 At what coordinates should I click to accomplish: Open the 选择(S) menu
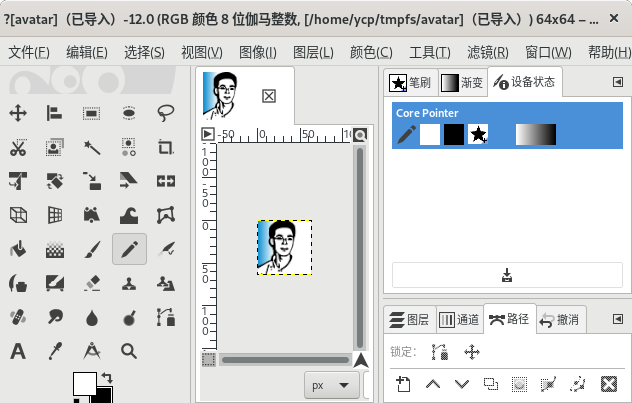(144, 52)
